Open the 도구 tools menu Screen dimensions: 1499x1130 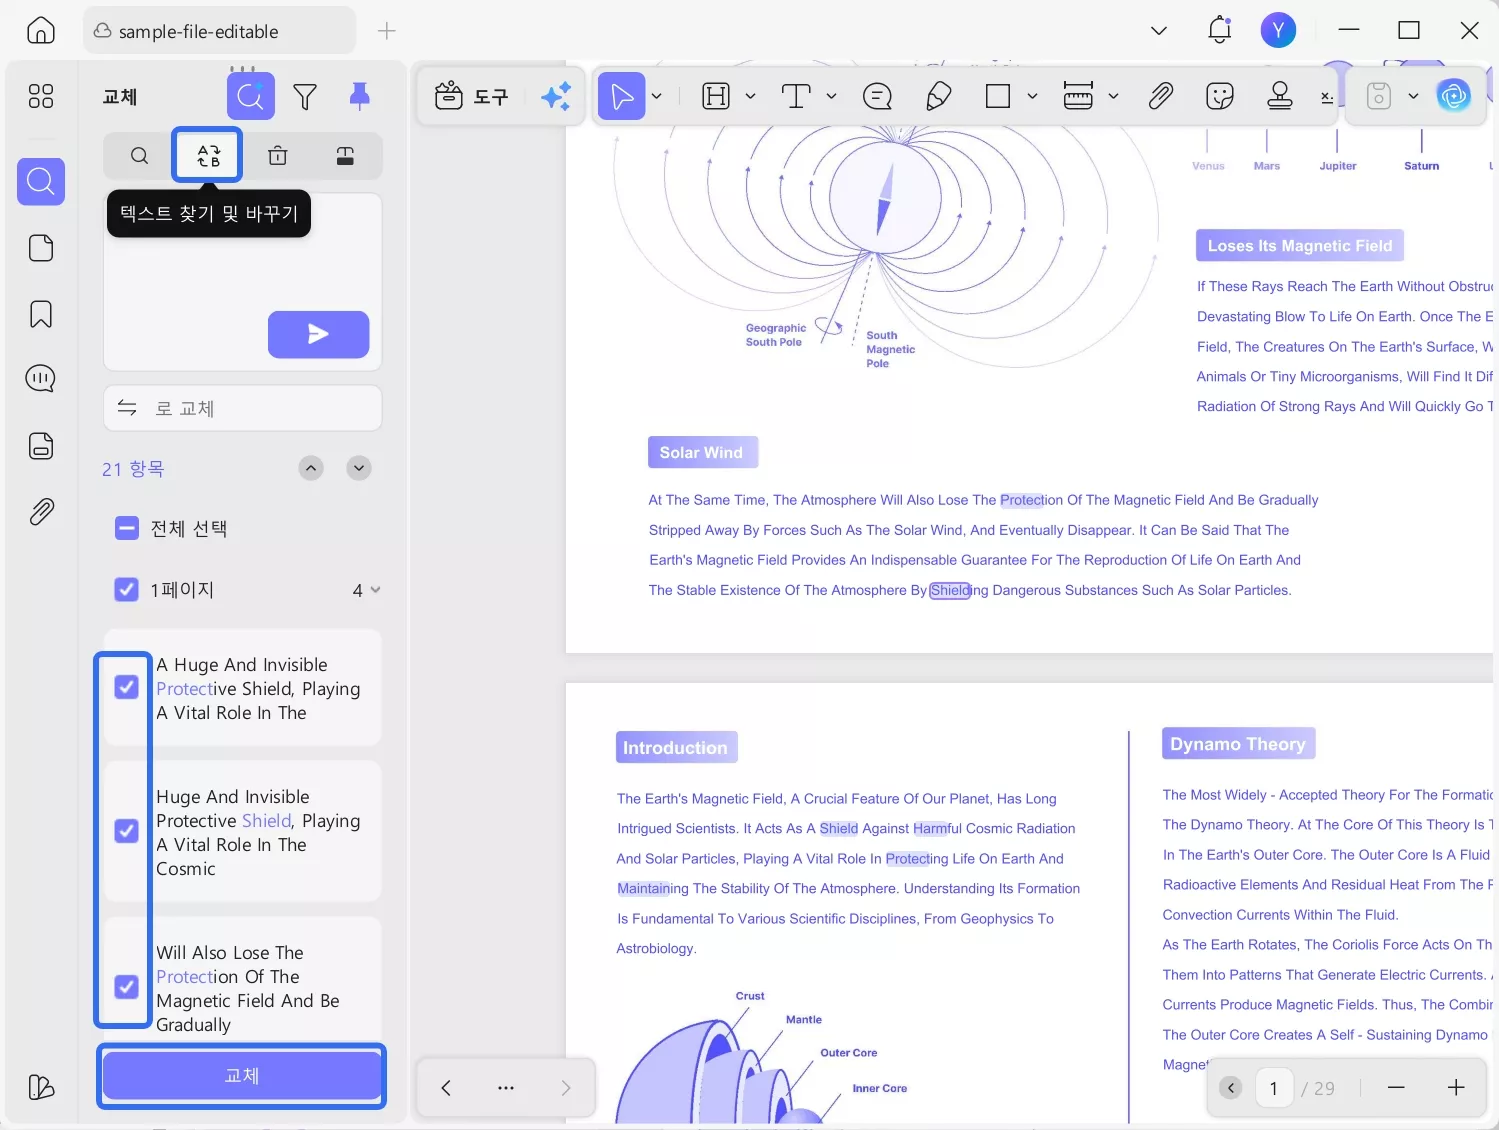[x=472, y=97]
